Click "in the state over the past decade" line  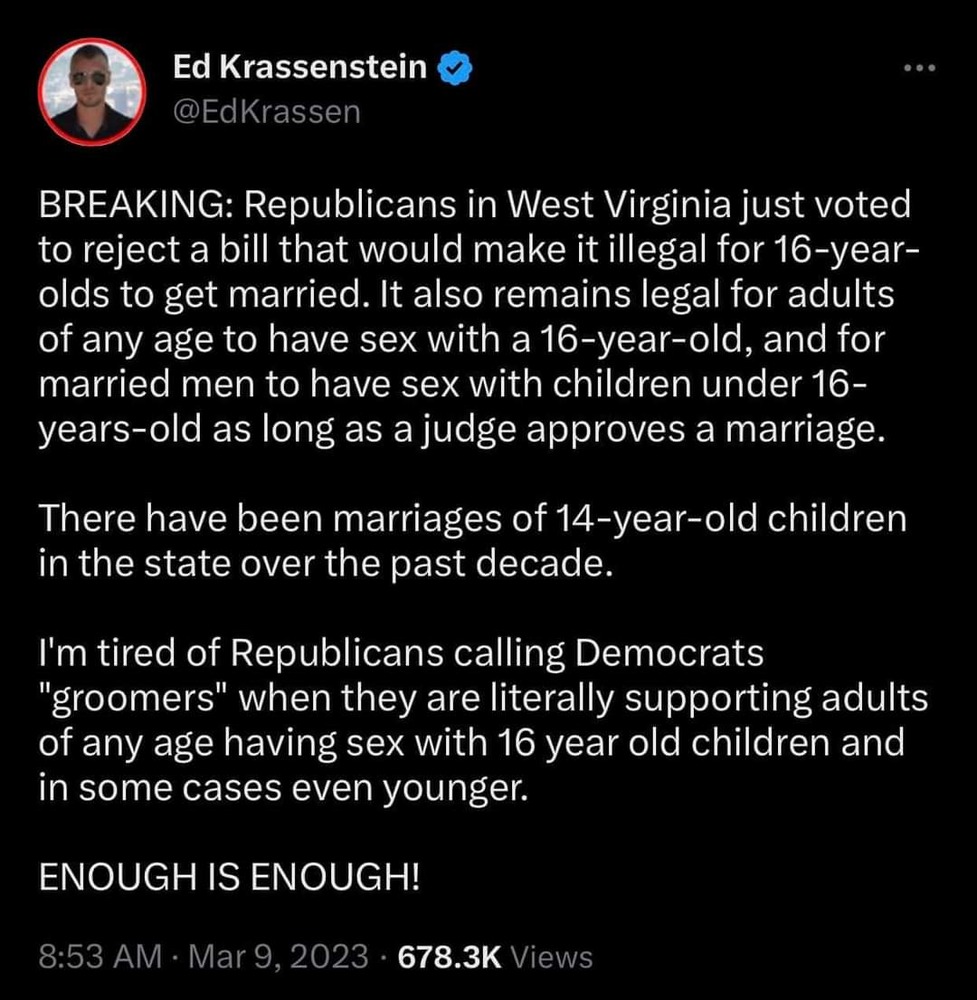coord(323,564)
